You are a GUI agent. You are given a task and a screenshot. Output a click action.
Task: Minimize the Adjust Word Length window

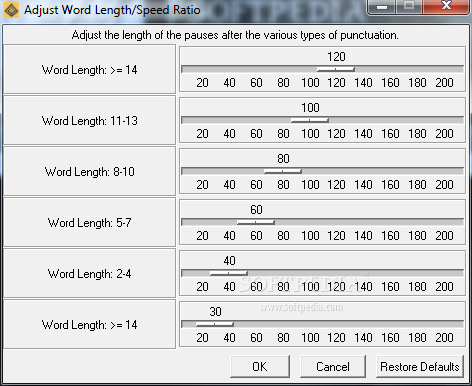(x=382, y=6)
